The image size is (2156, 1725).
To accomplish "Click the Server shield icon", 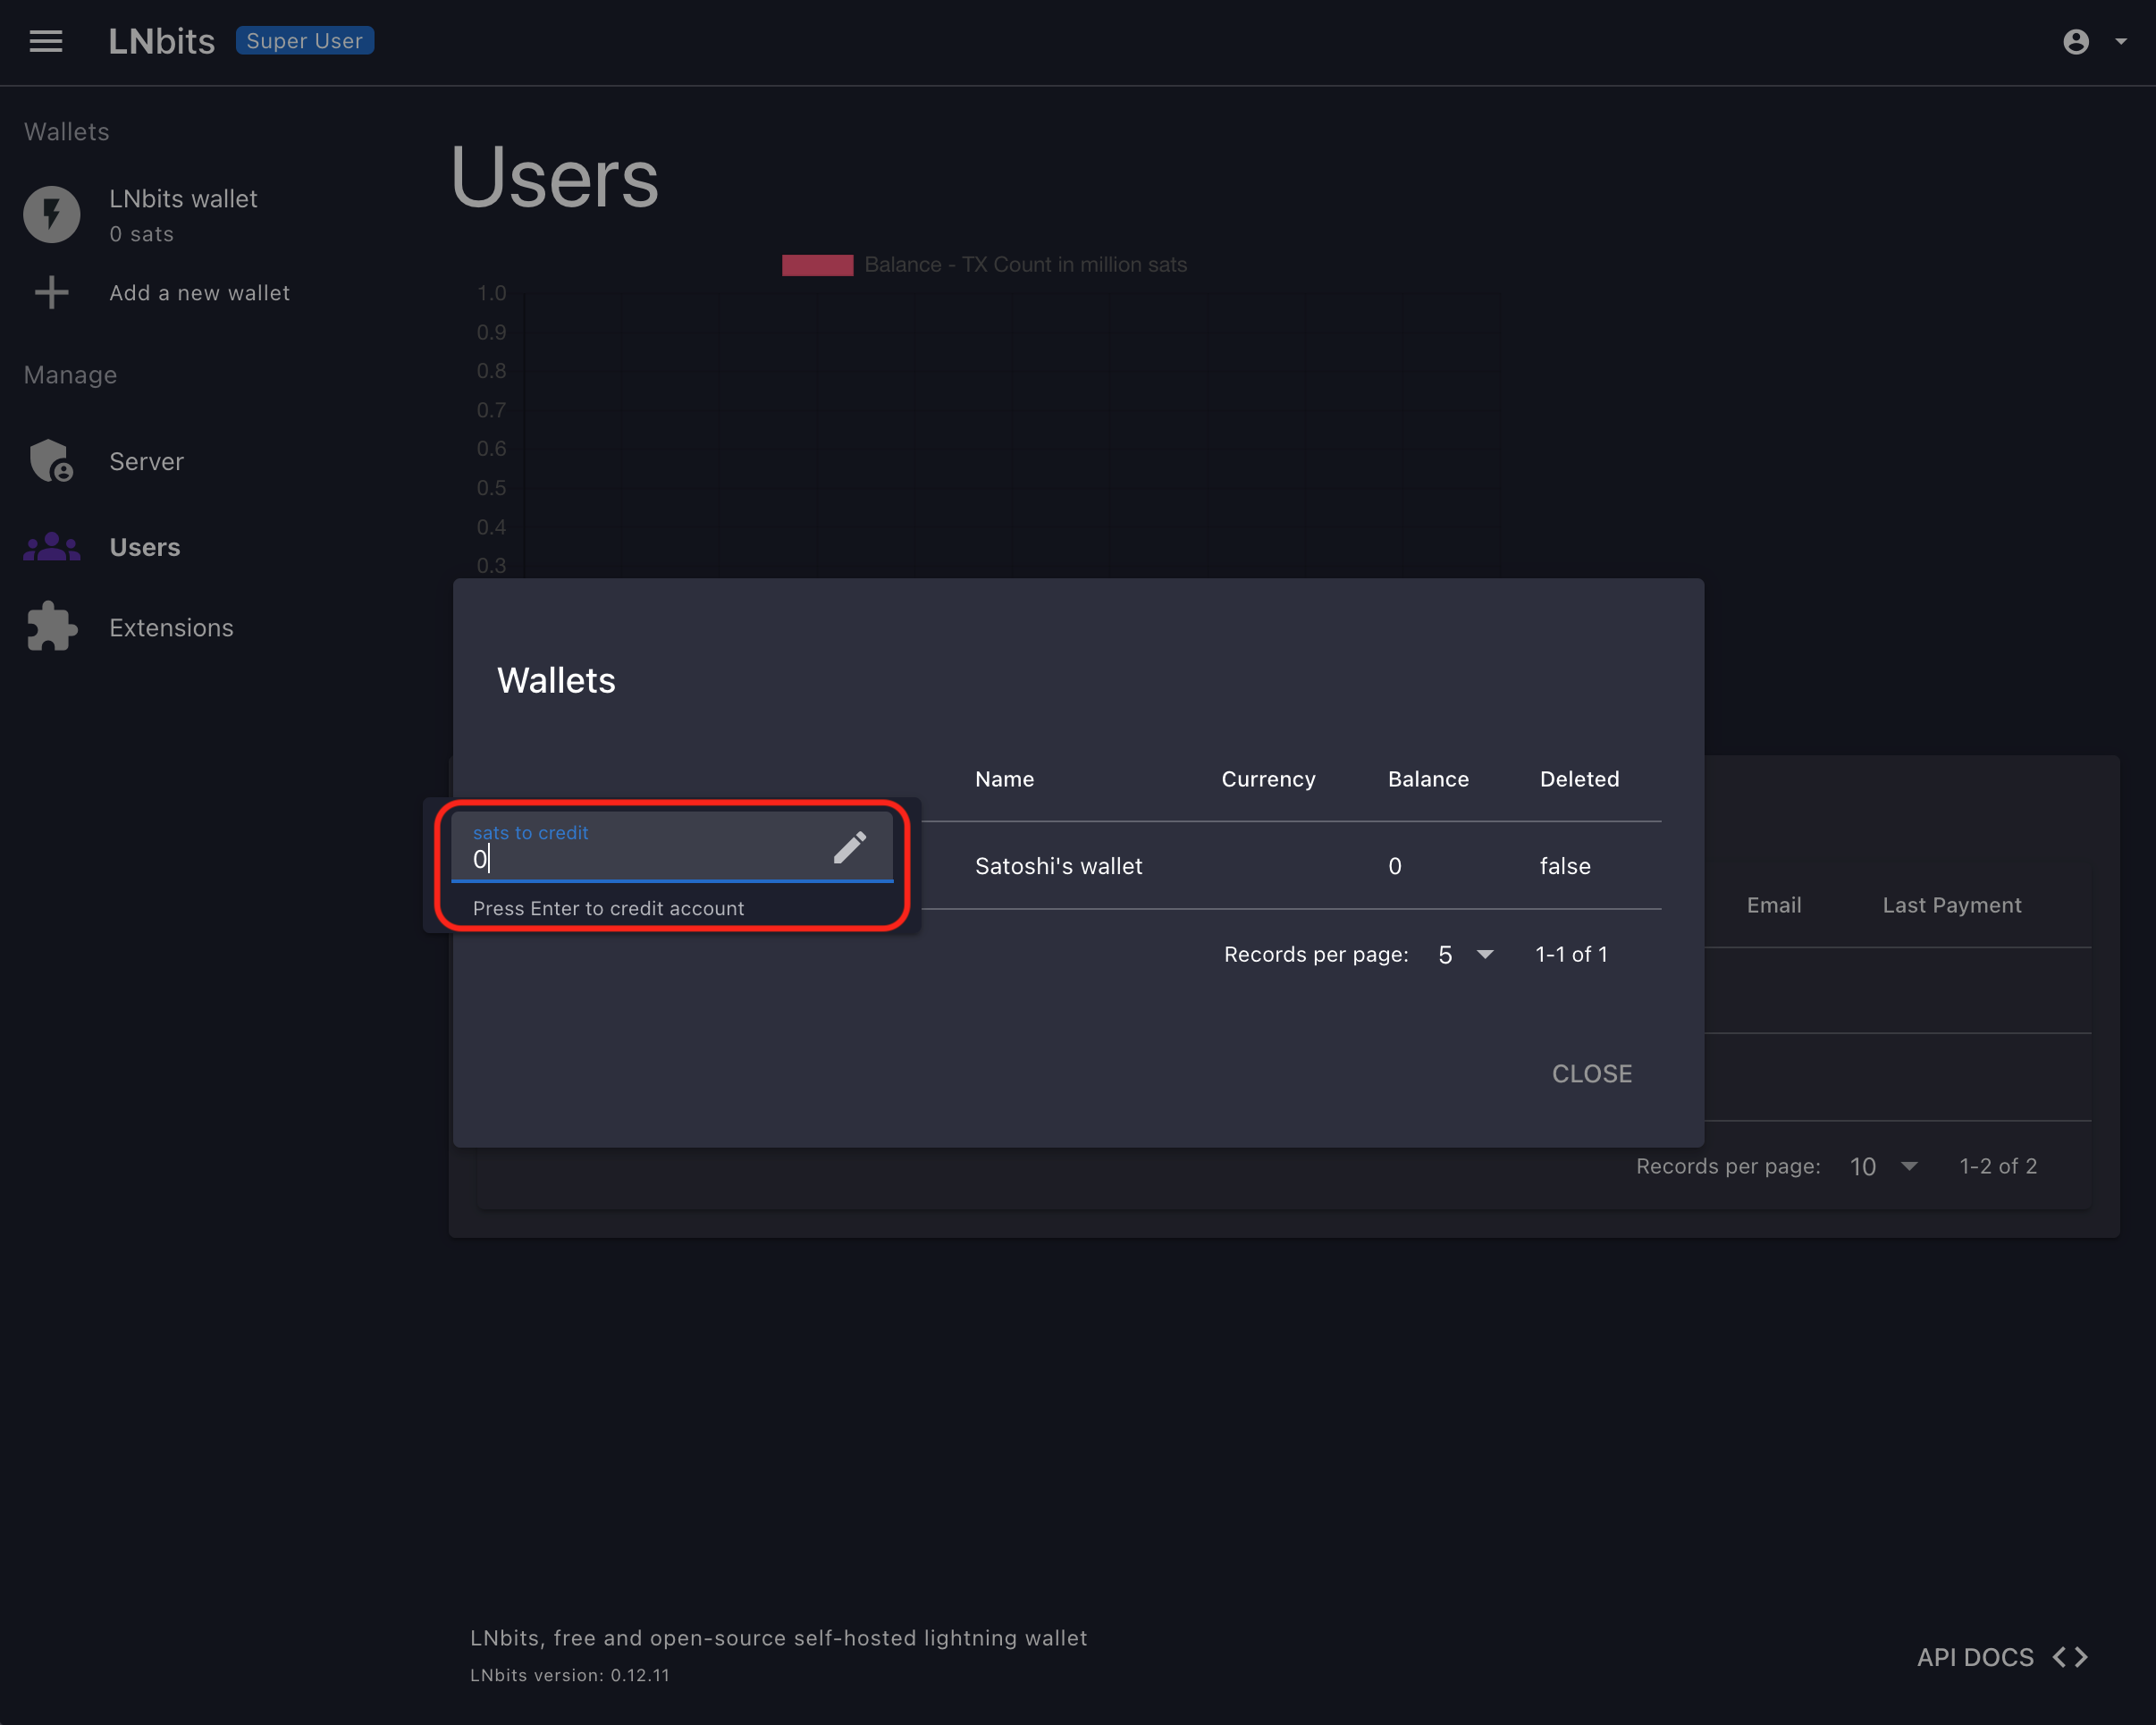I will pyautogui.click(x=52, y=461).
